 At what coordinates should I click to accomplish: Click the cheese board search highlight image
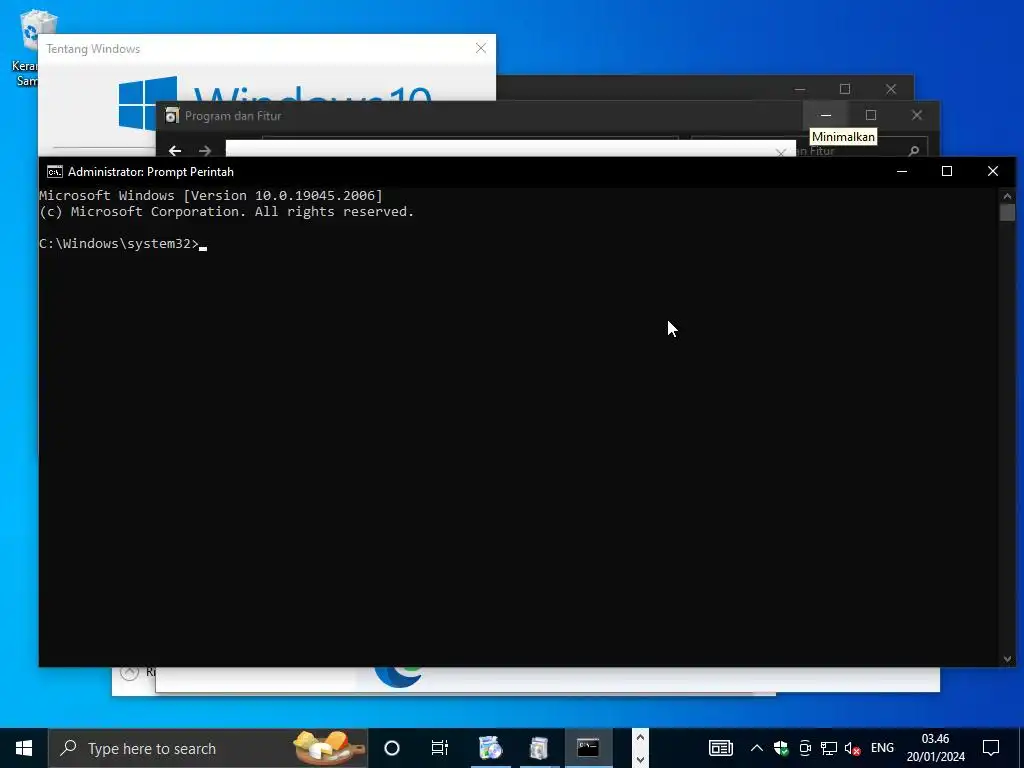click(328, 748)
